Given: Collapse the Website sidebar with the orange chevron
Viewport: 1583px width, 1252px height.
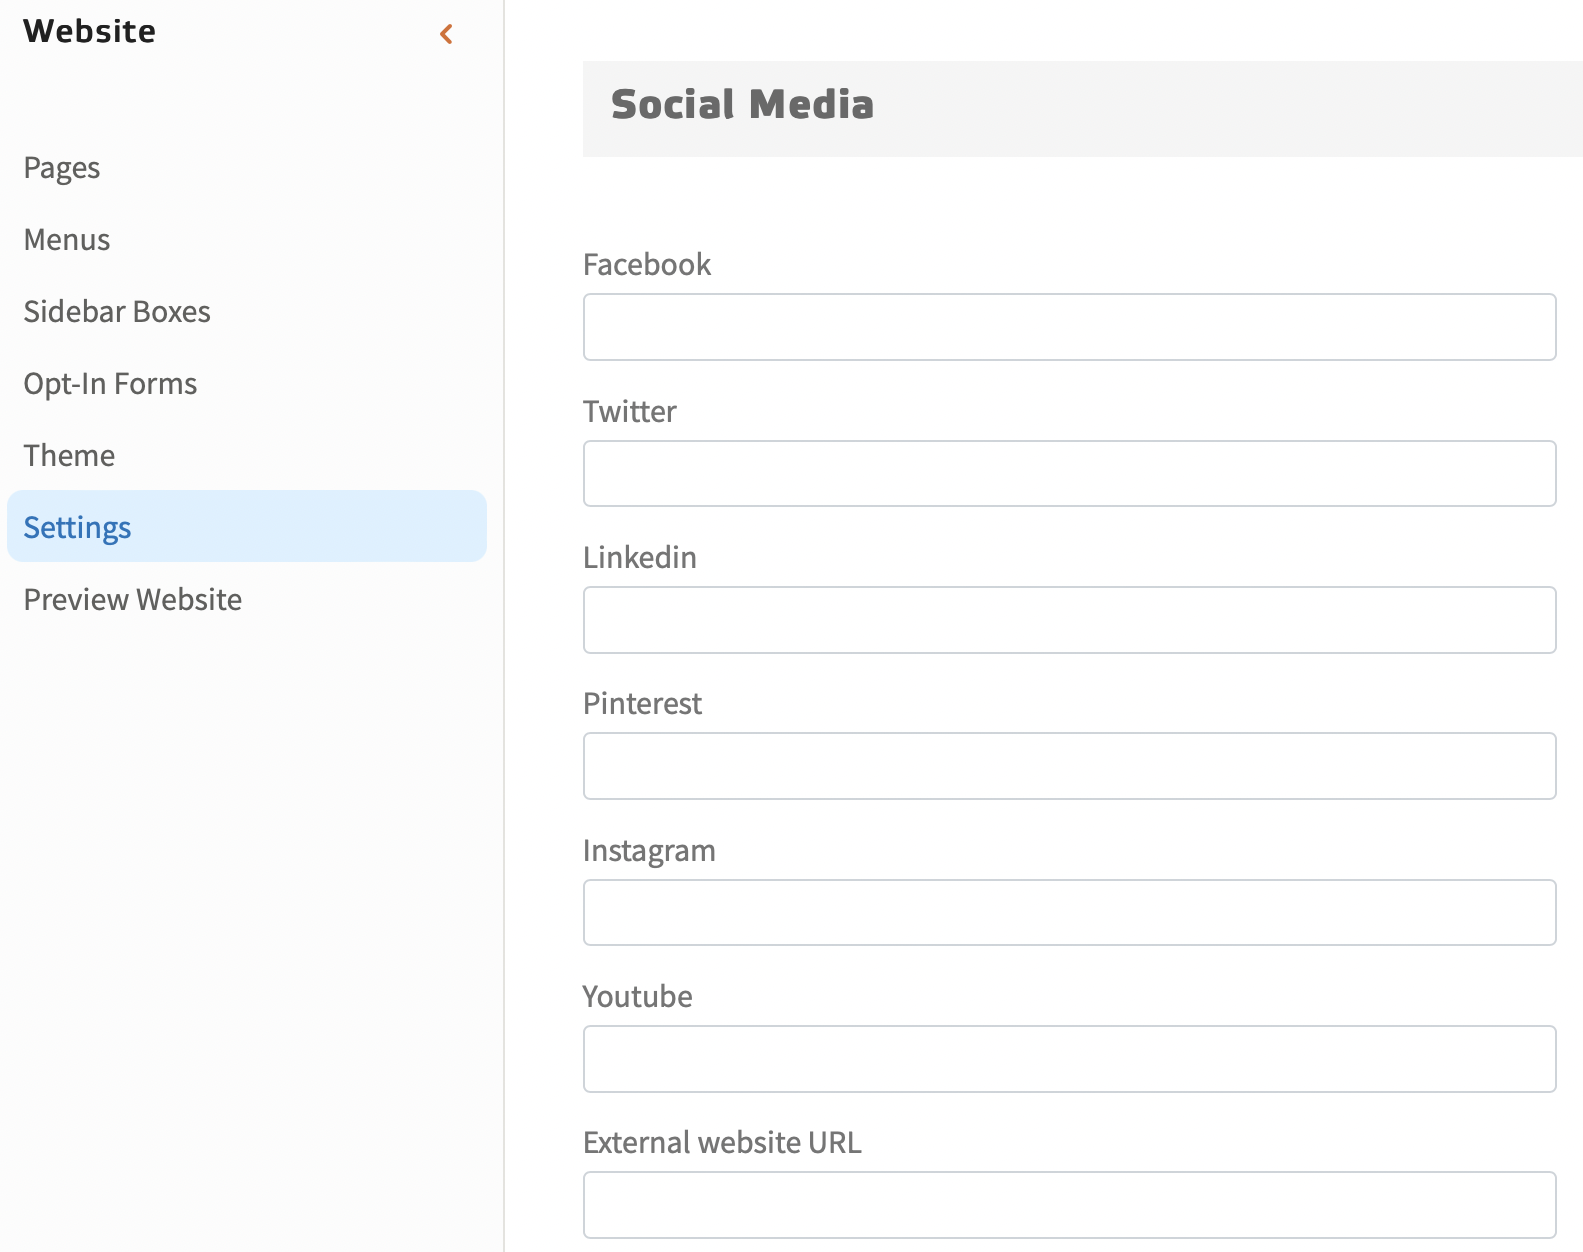Looking at the screenshot, I should [x=446, y=34].
